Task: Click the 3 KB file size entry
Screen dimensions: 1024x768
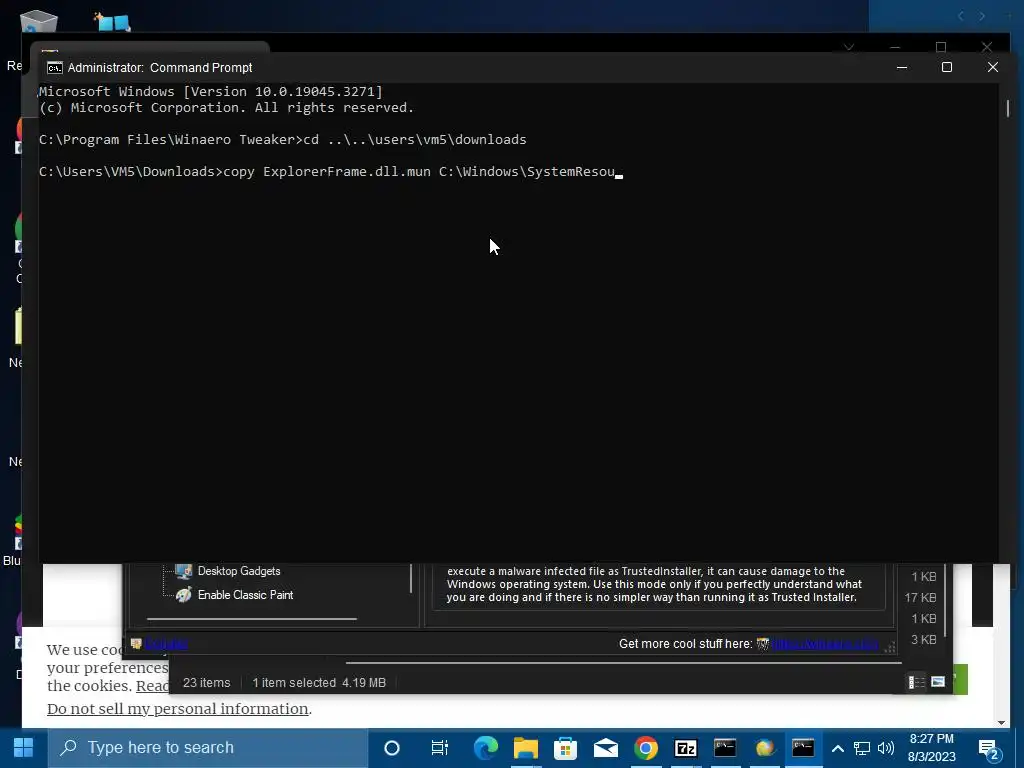Action: (923, 640)
